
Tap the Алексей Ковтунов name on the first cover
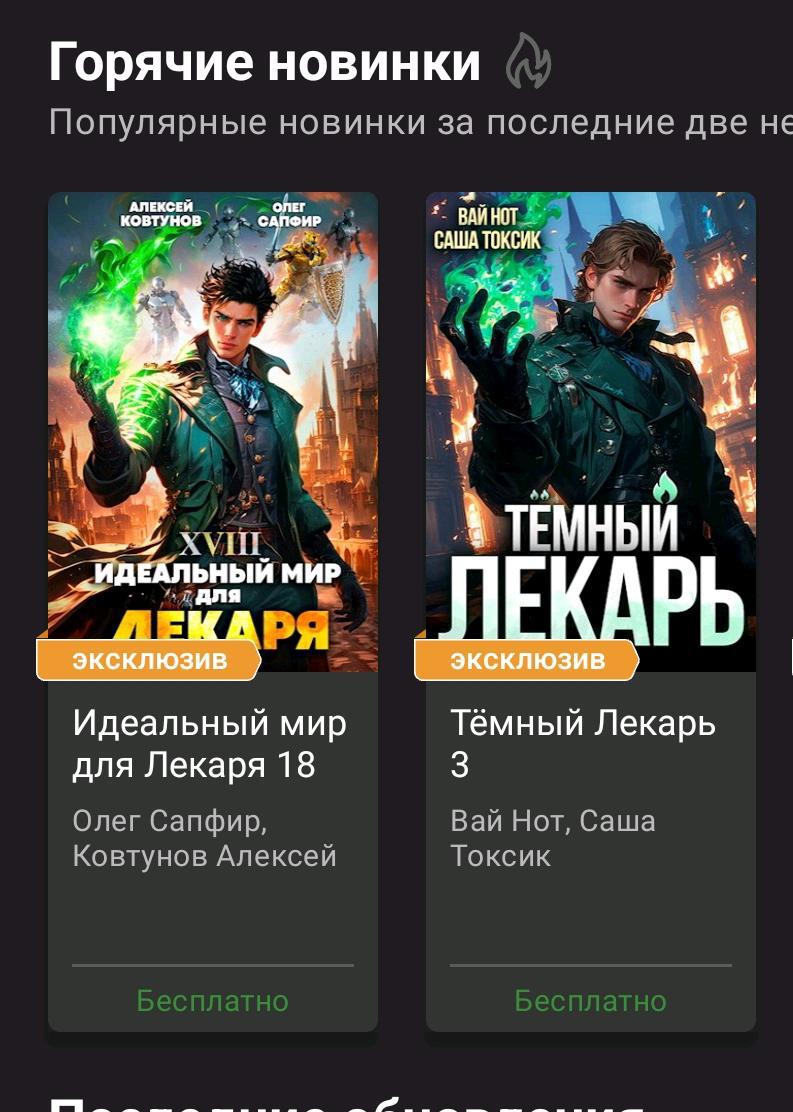coord(160,213)
